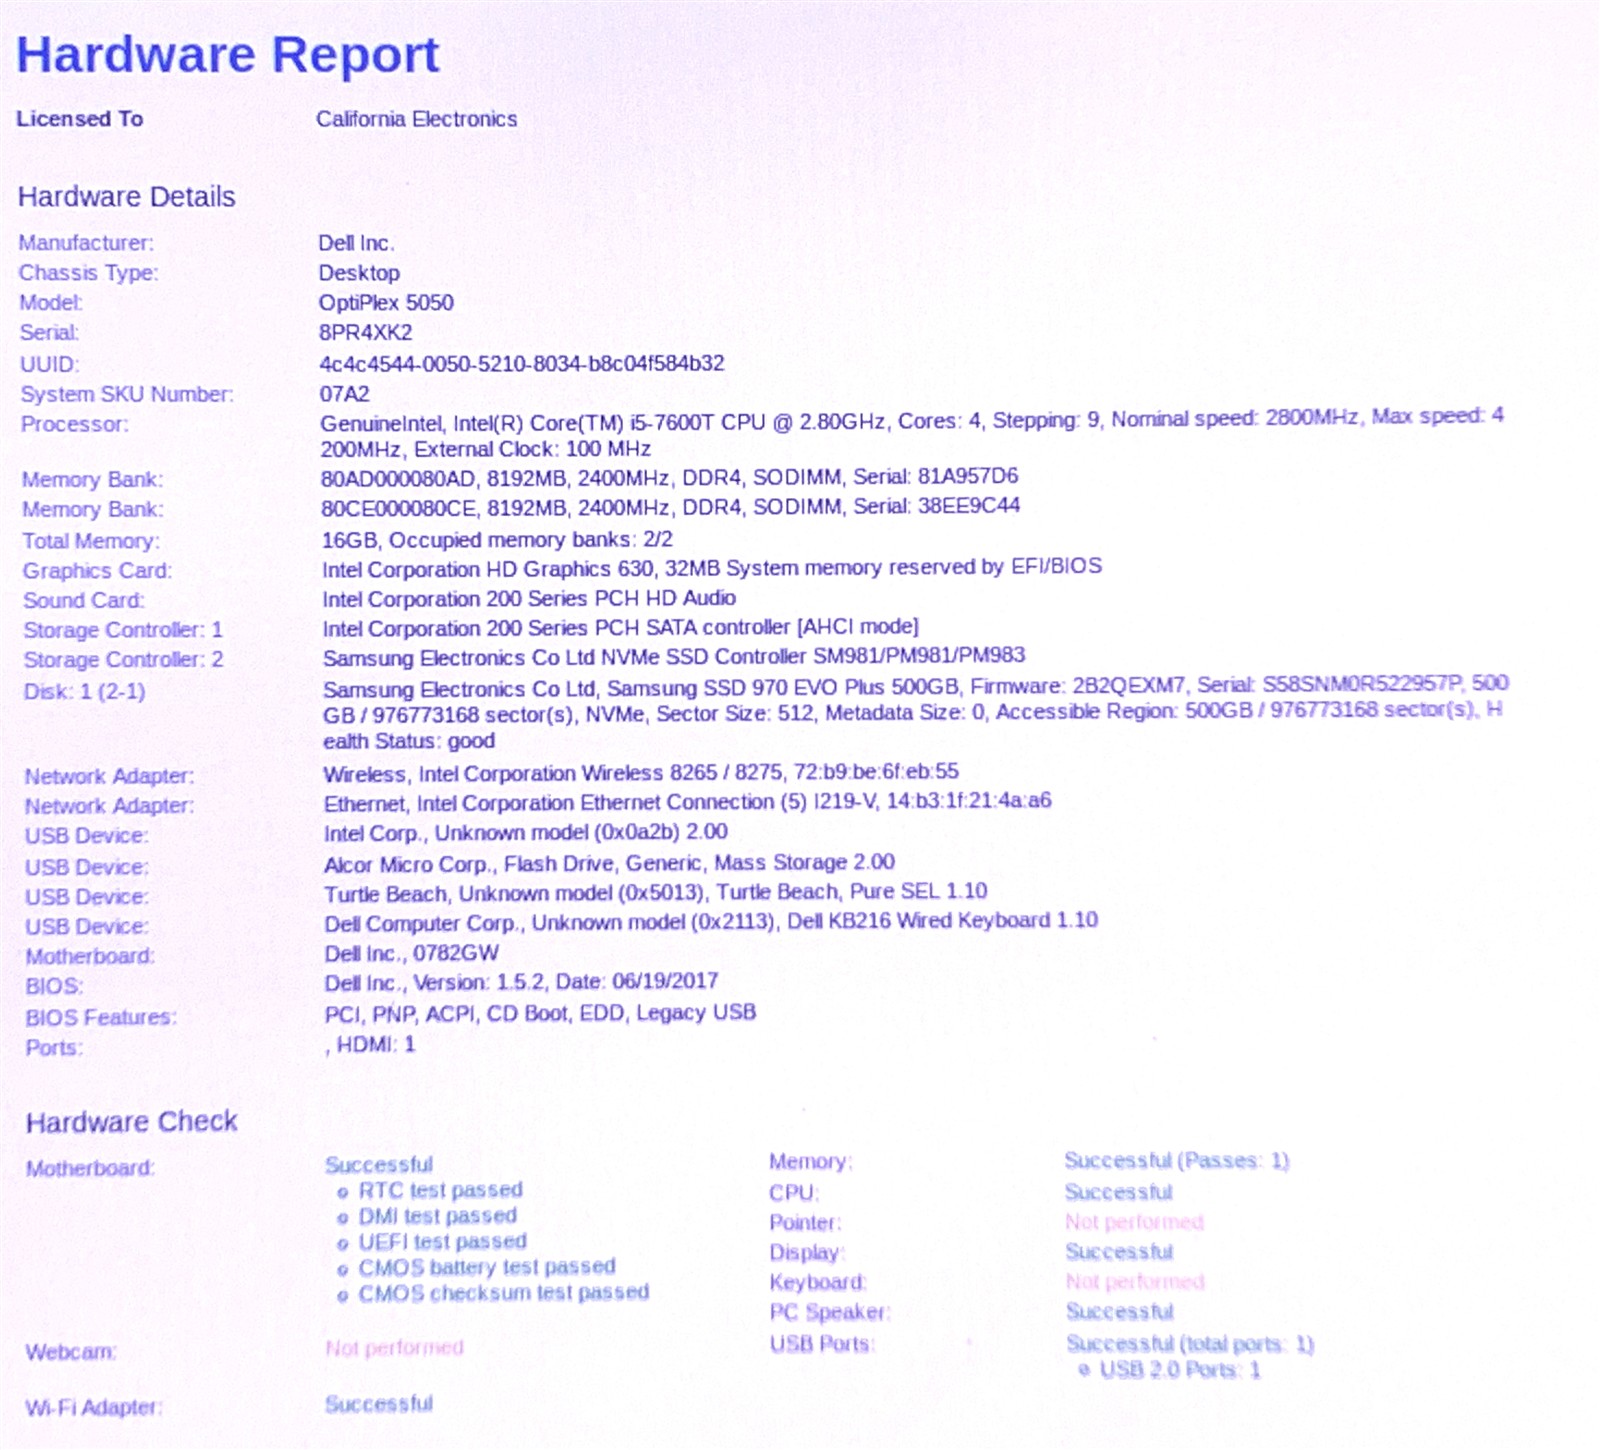The height and width of the screenshot is (1450, 1600).
Task: Click memory bank serial 38EE9C44 row
Action: 670,507
